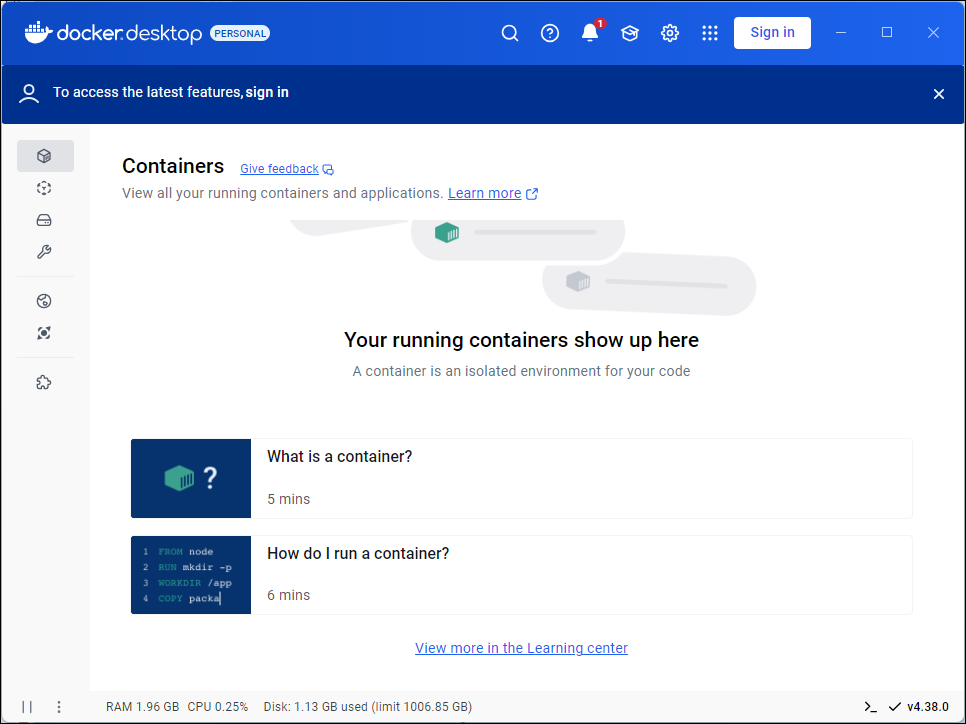
Task: Dismiss the sign in banner
Action: [x=938, y=94]
